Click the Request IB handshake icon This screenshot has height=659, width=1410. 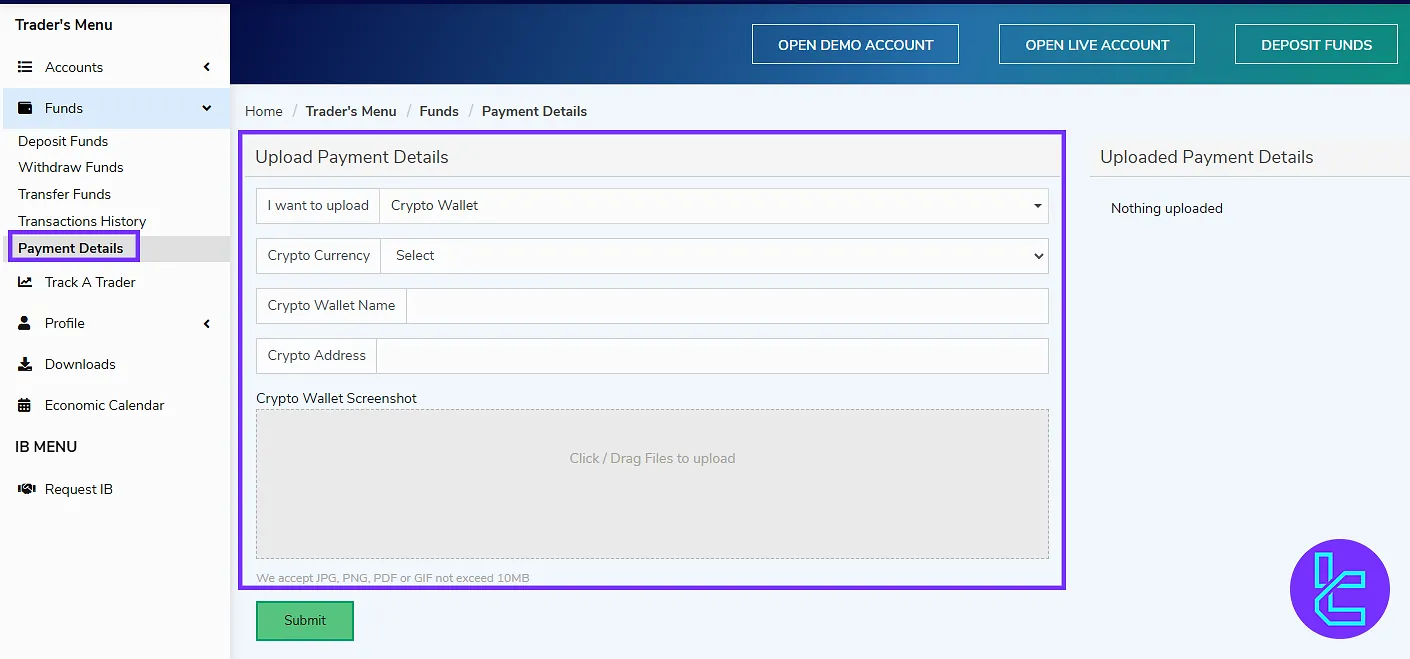click(x=27, y=489)
